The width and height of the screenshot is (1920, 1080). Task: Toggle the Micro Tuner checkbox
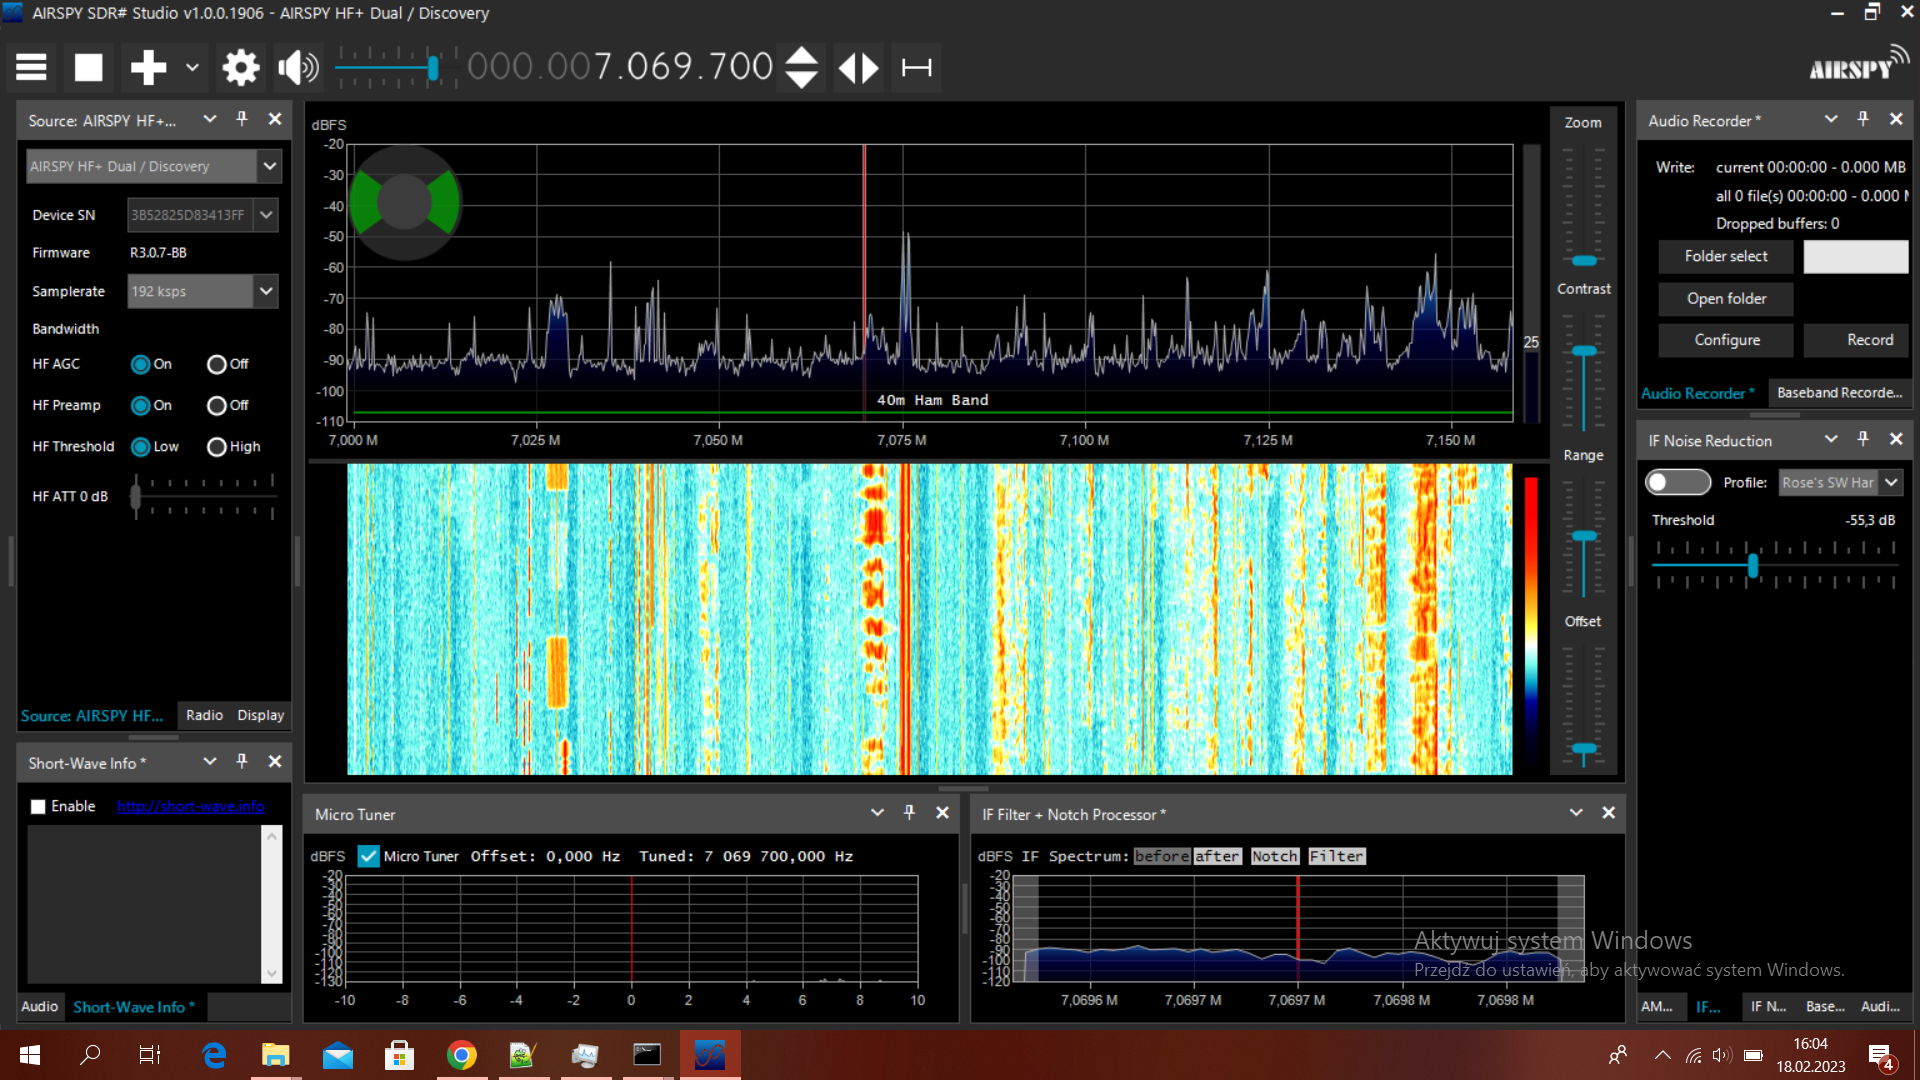(x=368, y=856)
